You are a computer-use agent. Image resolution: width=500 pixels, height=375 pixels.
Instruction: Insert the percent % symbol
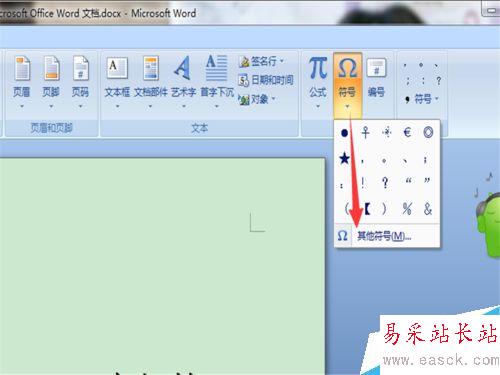pyautogui.click(x=407, y=209)
